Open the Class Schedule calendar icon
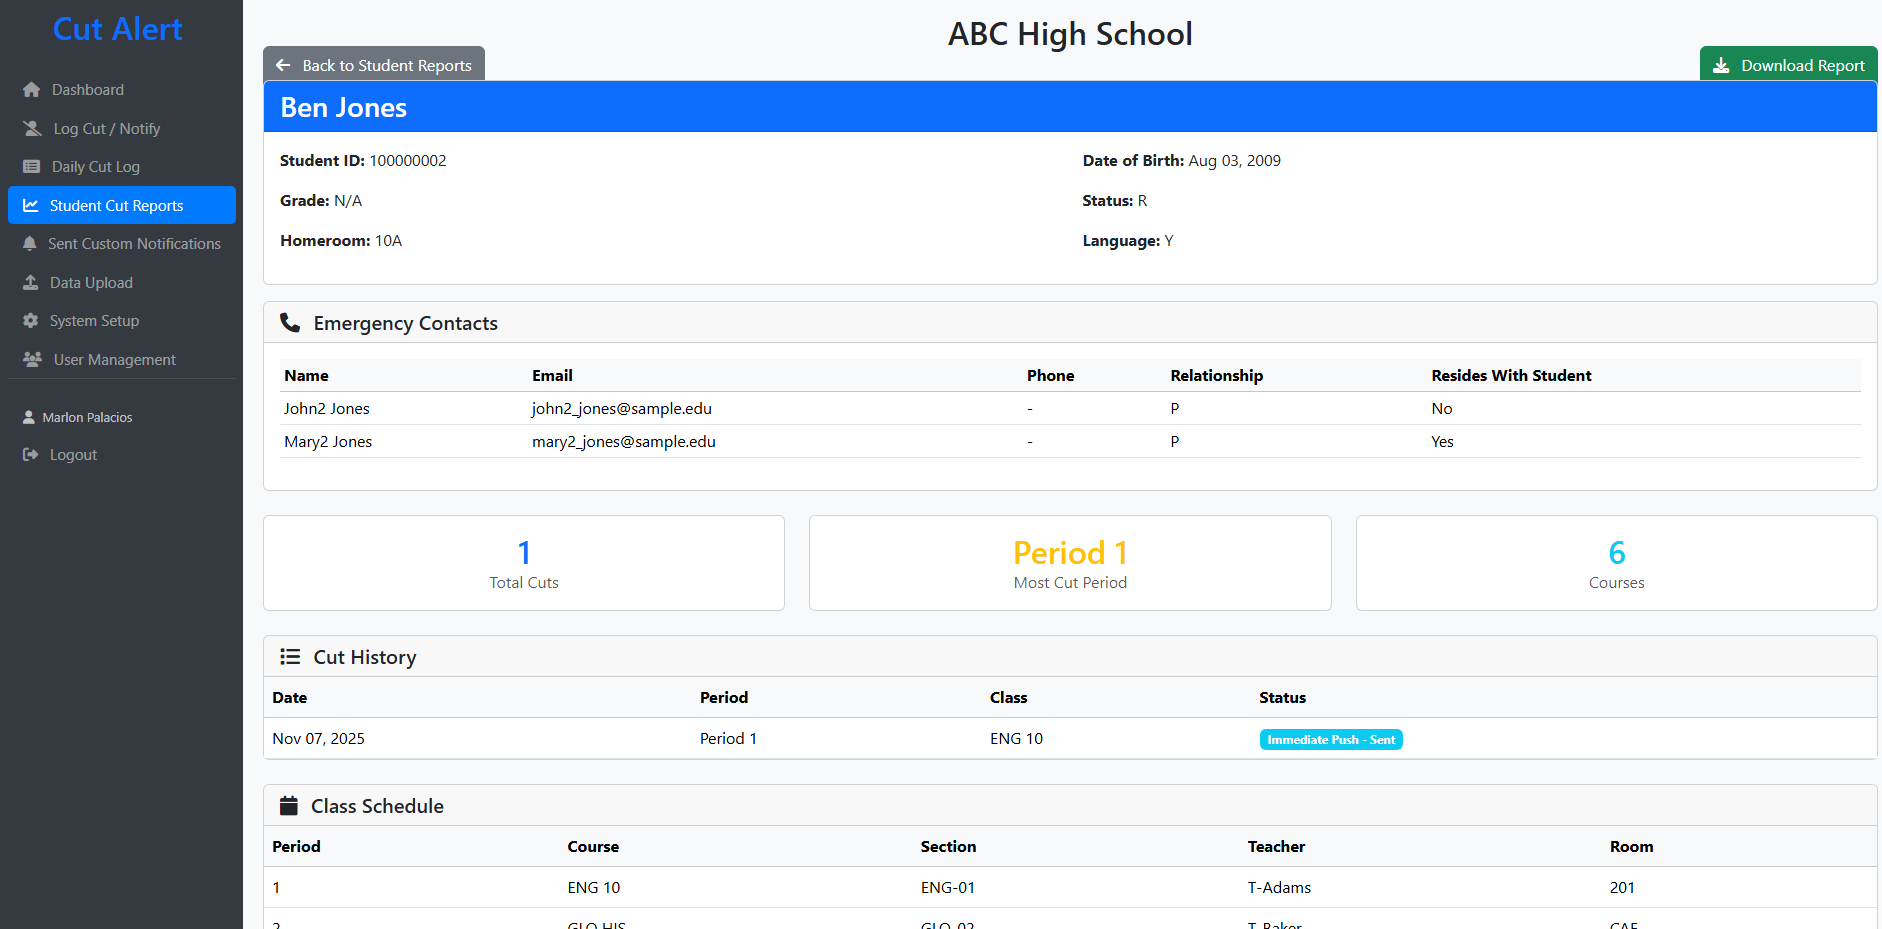 pyautogui.click(x=290, y=805)
